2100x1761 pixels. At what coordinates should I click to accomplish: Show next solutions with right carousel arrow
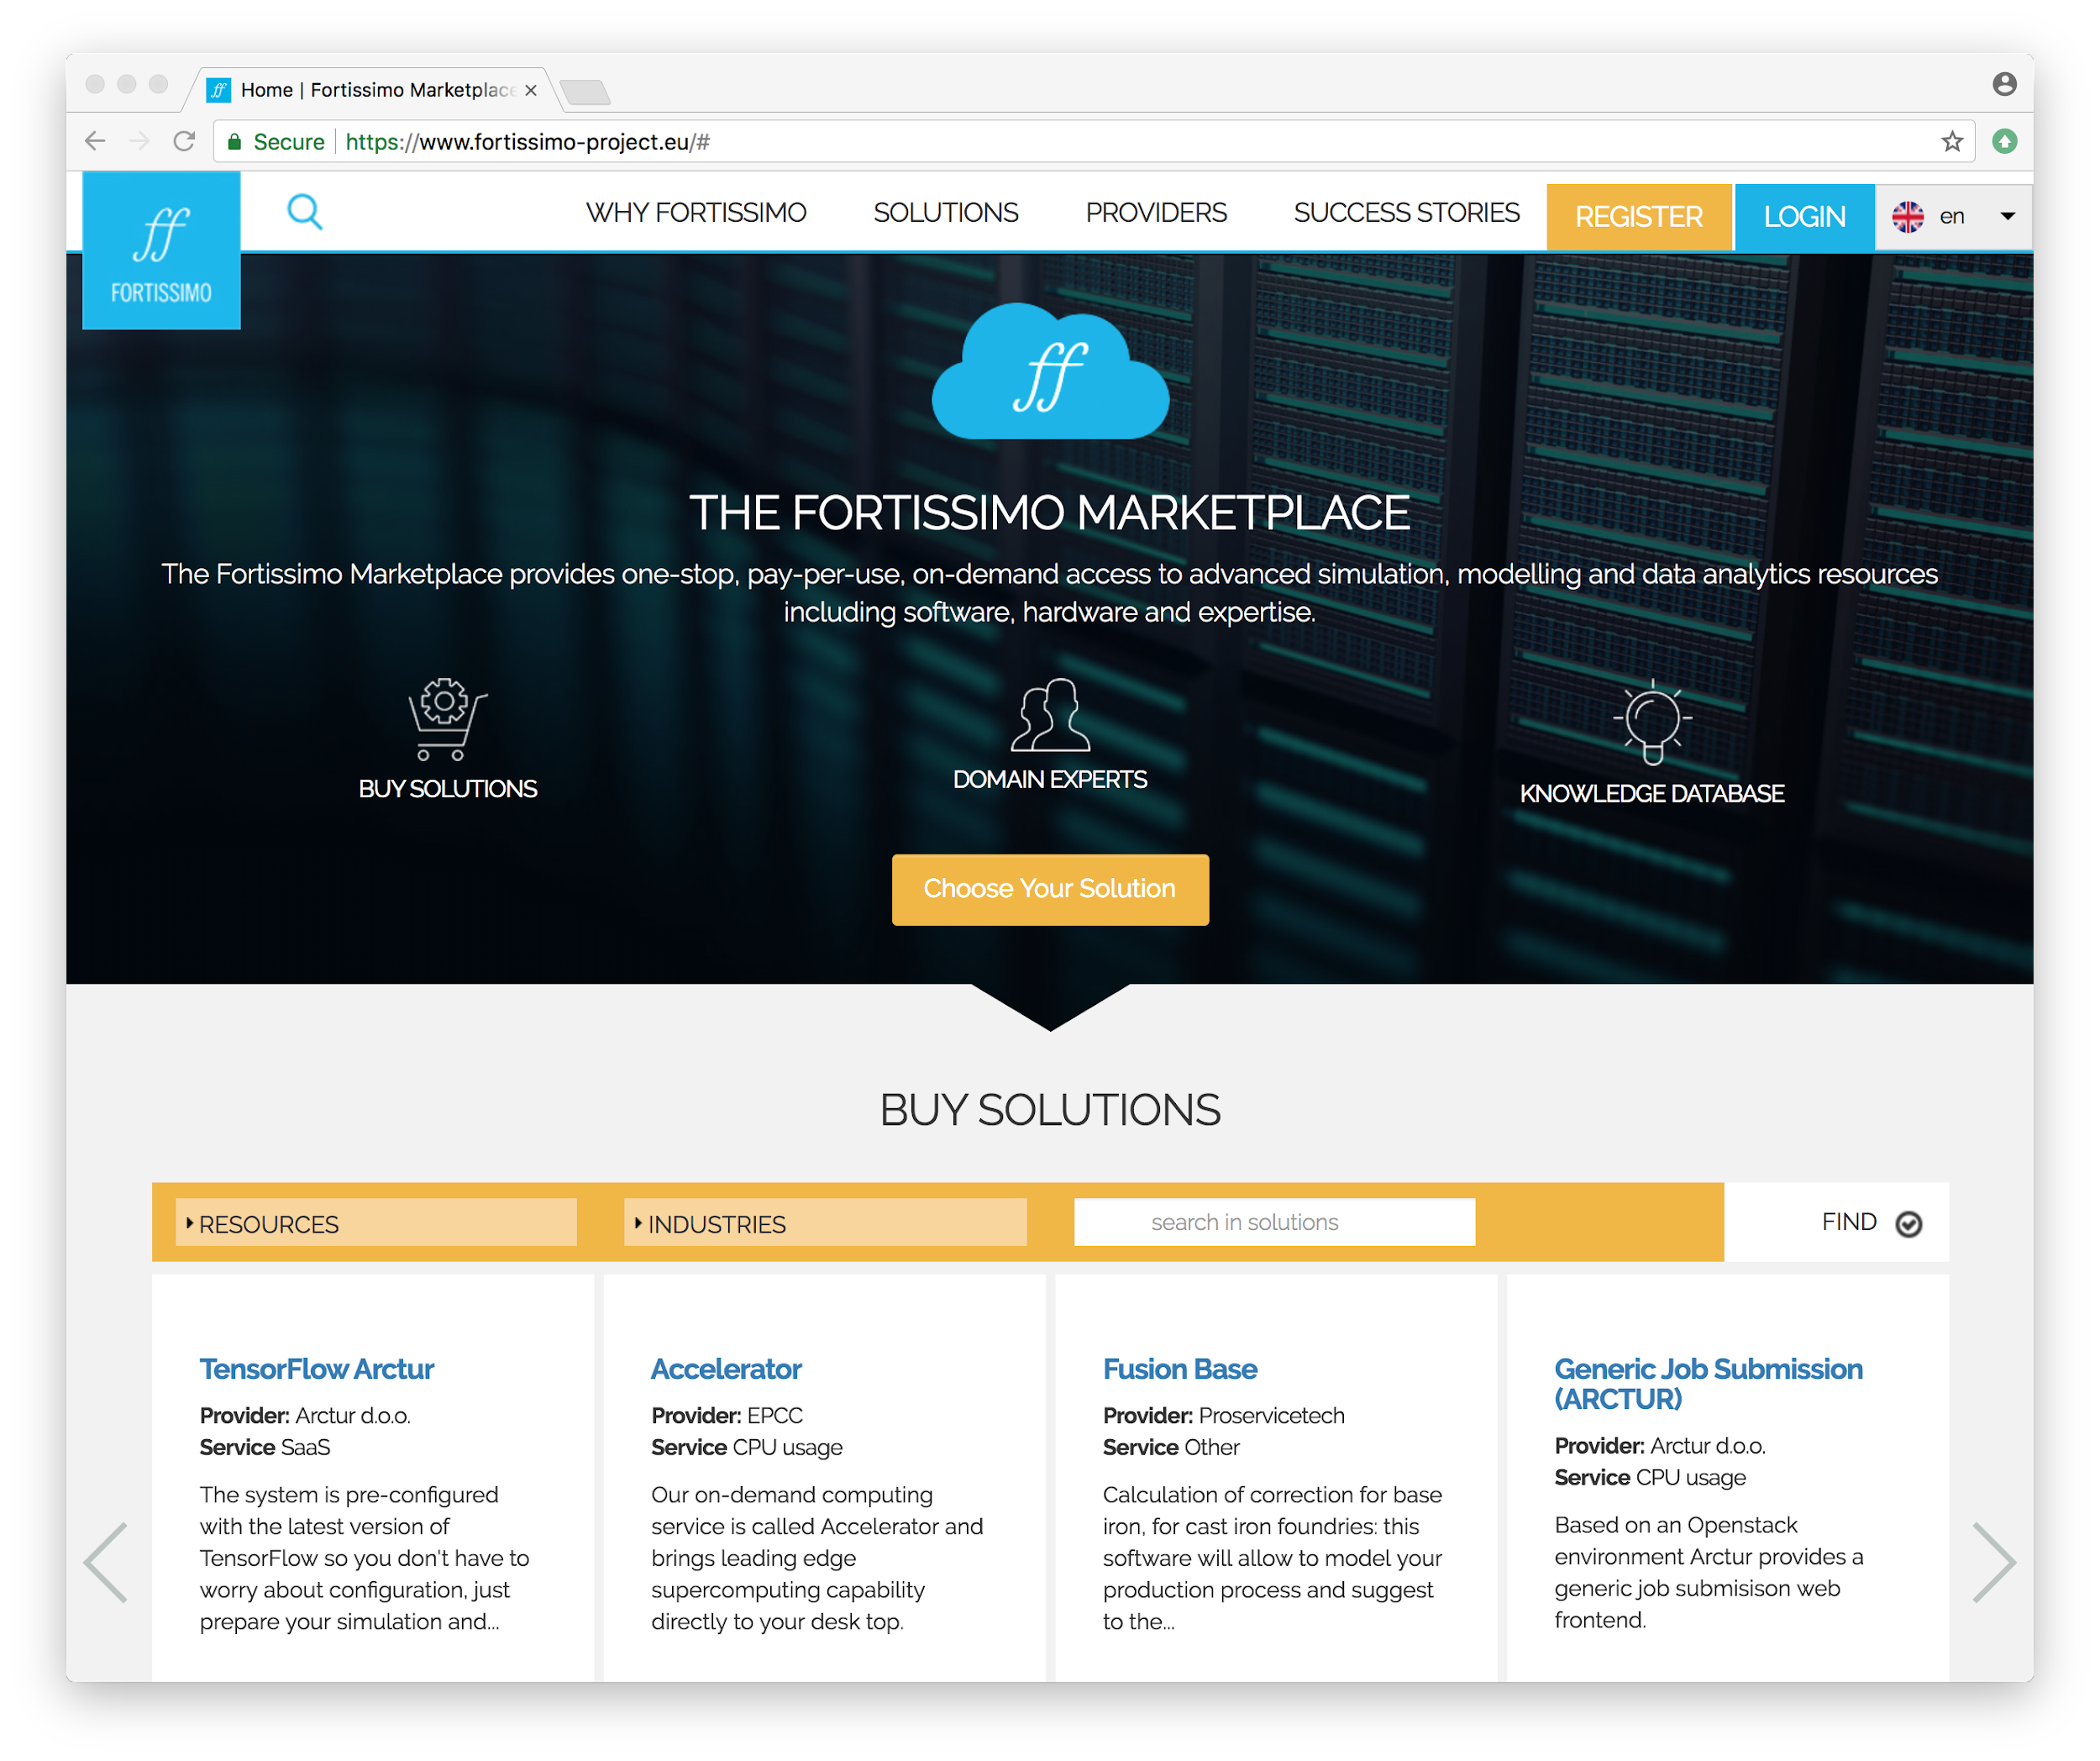(x=1993, y=1563)
